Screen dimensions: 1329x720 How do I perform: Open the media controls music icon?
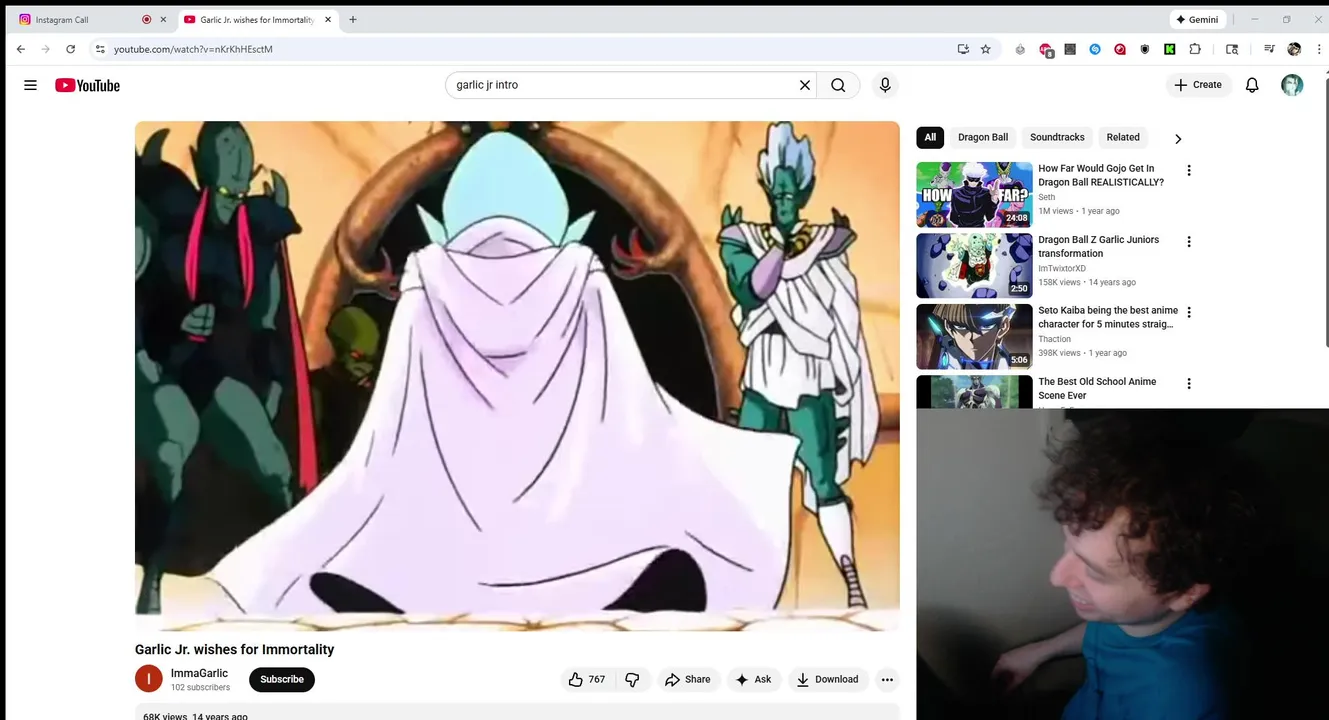click(1269, 49)
